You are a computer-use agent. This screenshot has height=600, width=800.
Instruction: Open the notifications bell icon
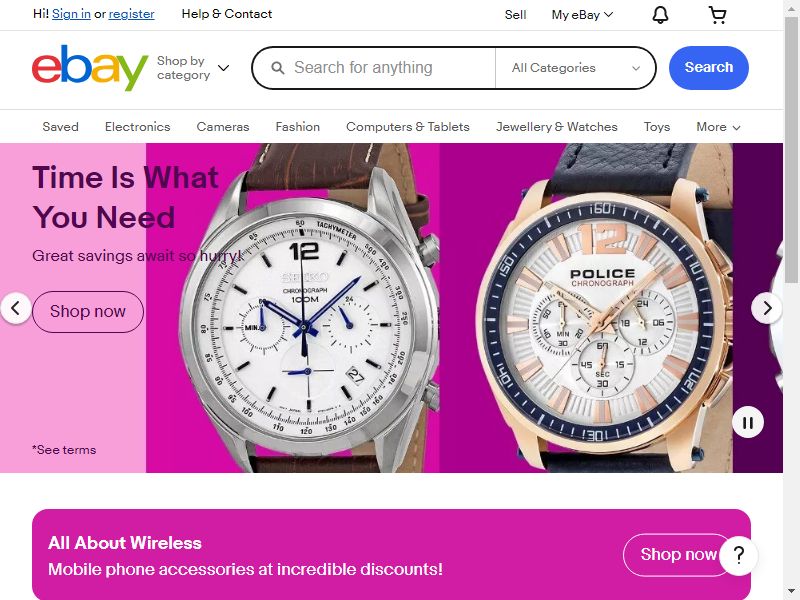point(660,15)
